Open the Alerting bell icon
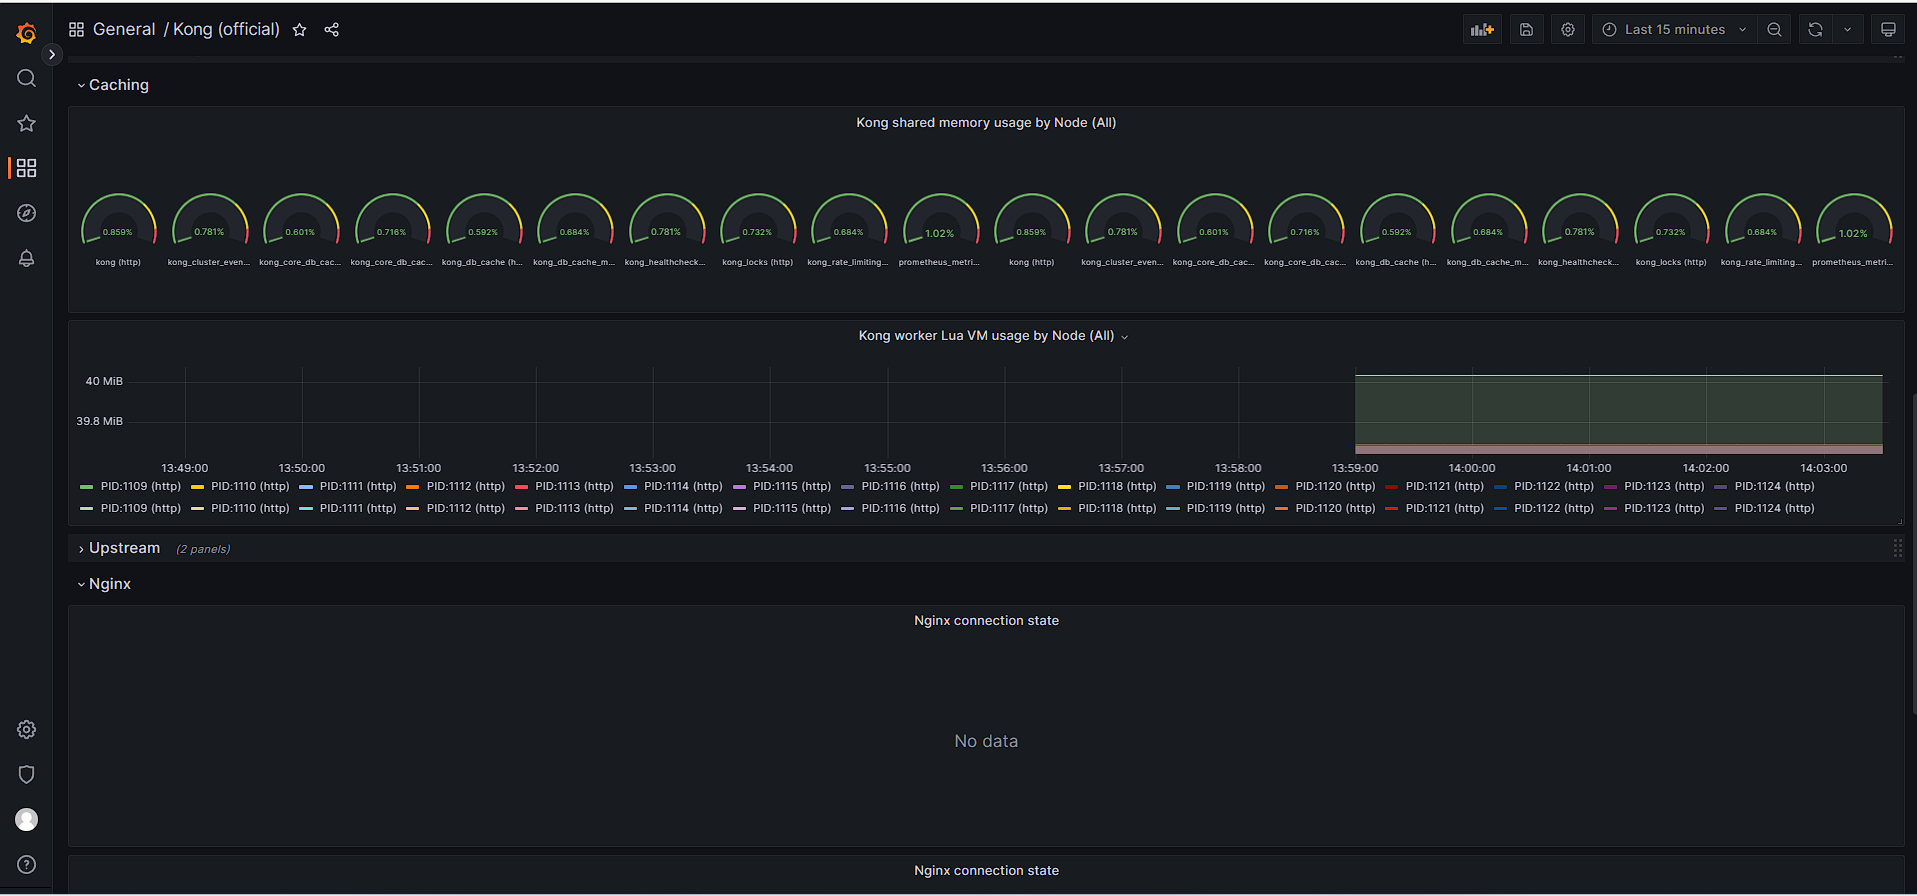Viewport: 1917px width, 896px height. point(26,258)
